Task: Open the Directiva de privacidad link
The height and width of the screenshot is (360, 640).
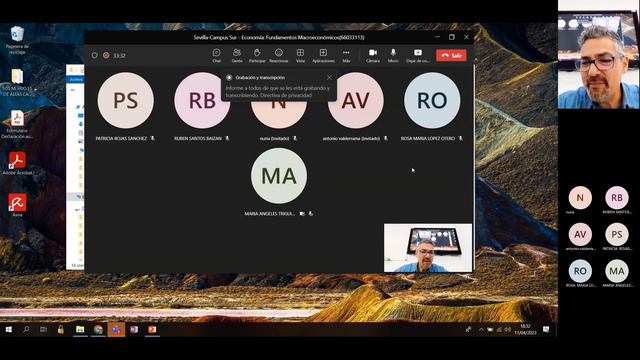Action: point(286,95)
